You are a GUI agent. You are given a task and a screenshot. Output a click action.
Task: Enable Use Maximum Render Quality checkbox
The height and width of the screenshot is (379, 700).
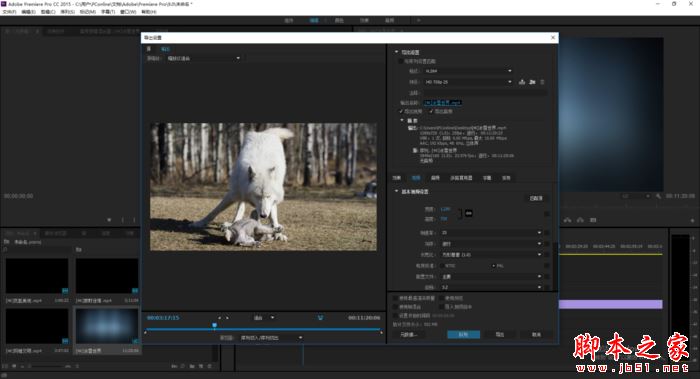click(395, 298)
